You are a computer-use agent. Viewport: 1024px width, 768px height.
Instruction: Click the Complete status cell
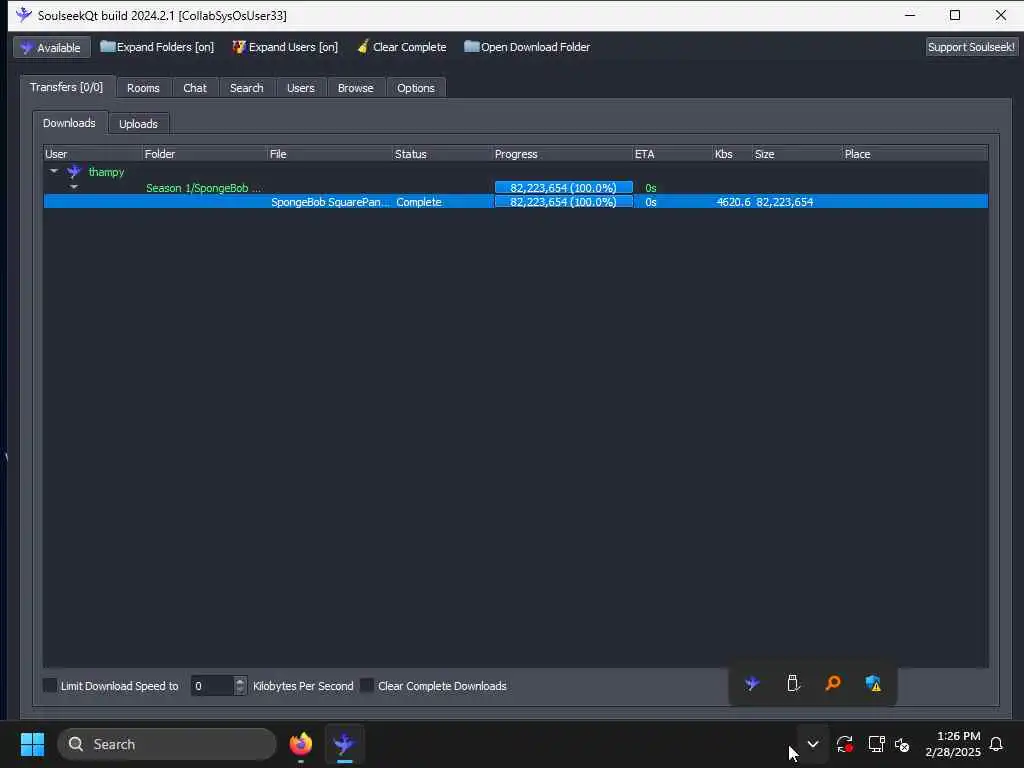(419, 202)
